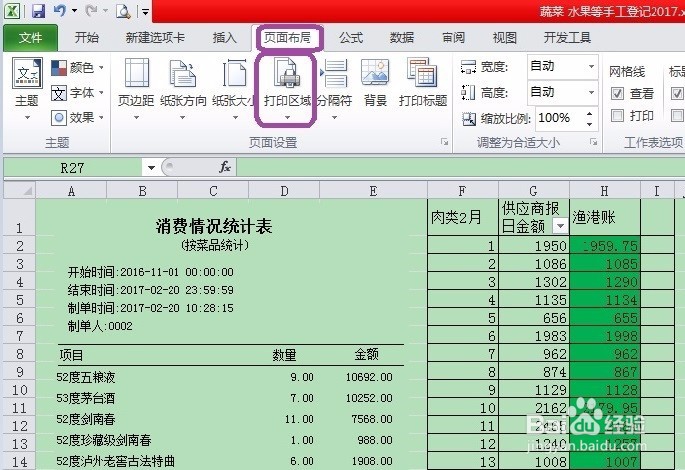The width and height of the screenshot is (685, 470).
Task: Open theme 字体 fonts dropdown
Action: [x=78, y=93]
